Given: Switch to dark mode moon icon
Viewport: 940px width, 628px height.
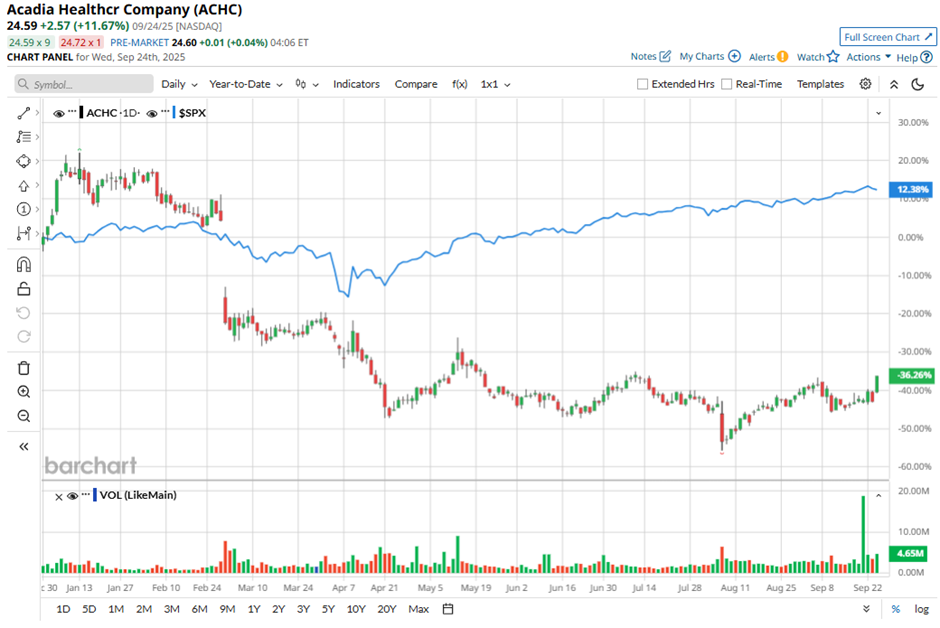Looking at the screenshot, I should coord(917,84).
